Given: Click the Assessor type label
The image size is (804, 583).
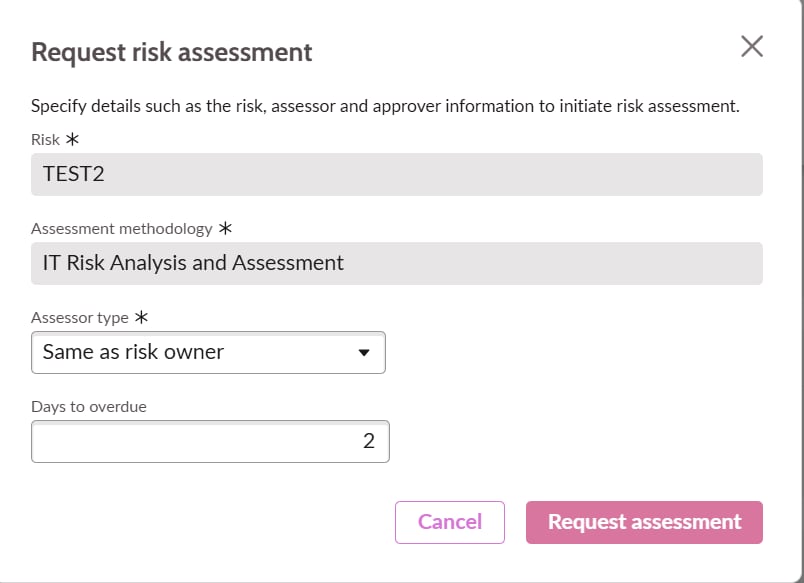Looking at the screenshot, I should click(x=80, y=317).
